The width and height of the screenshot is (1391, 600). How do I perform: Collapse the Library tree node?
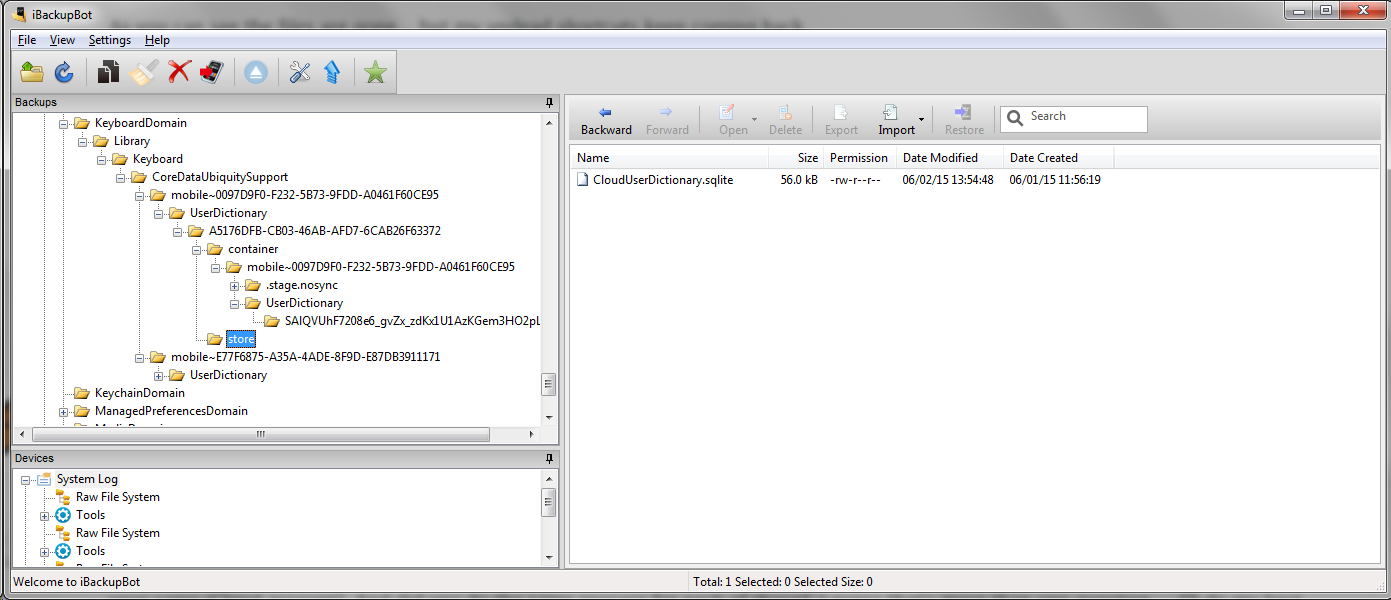(x=83, y=141)
